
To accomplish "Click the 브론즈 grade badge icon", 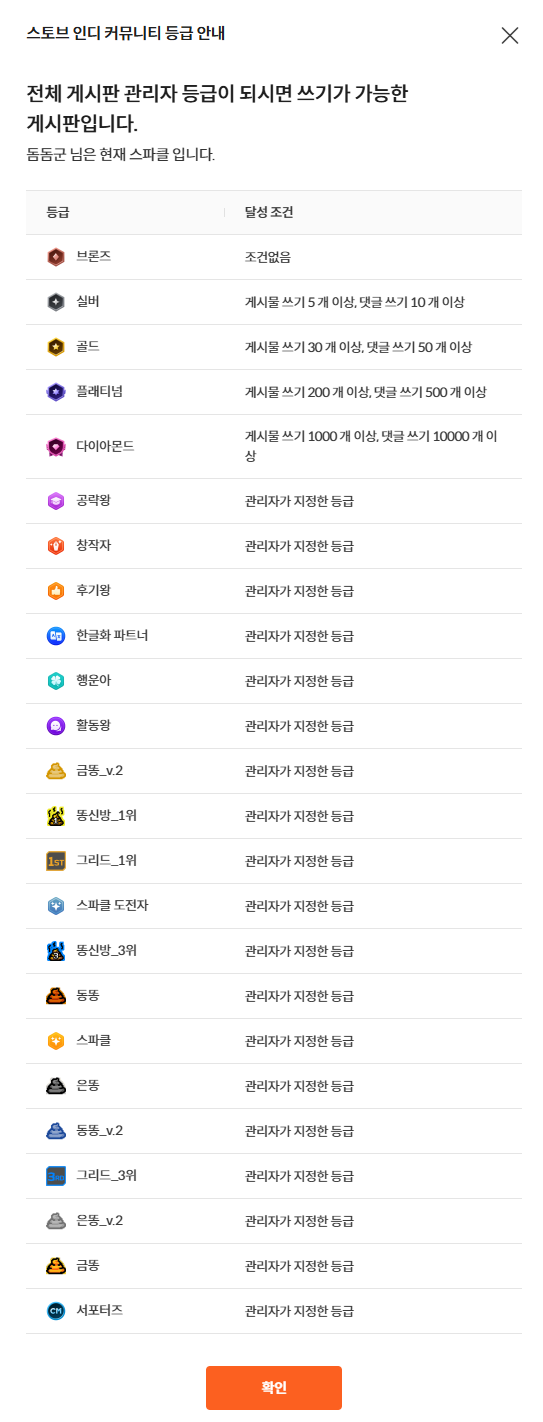I will pos(56,257).
